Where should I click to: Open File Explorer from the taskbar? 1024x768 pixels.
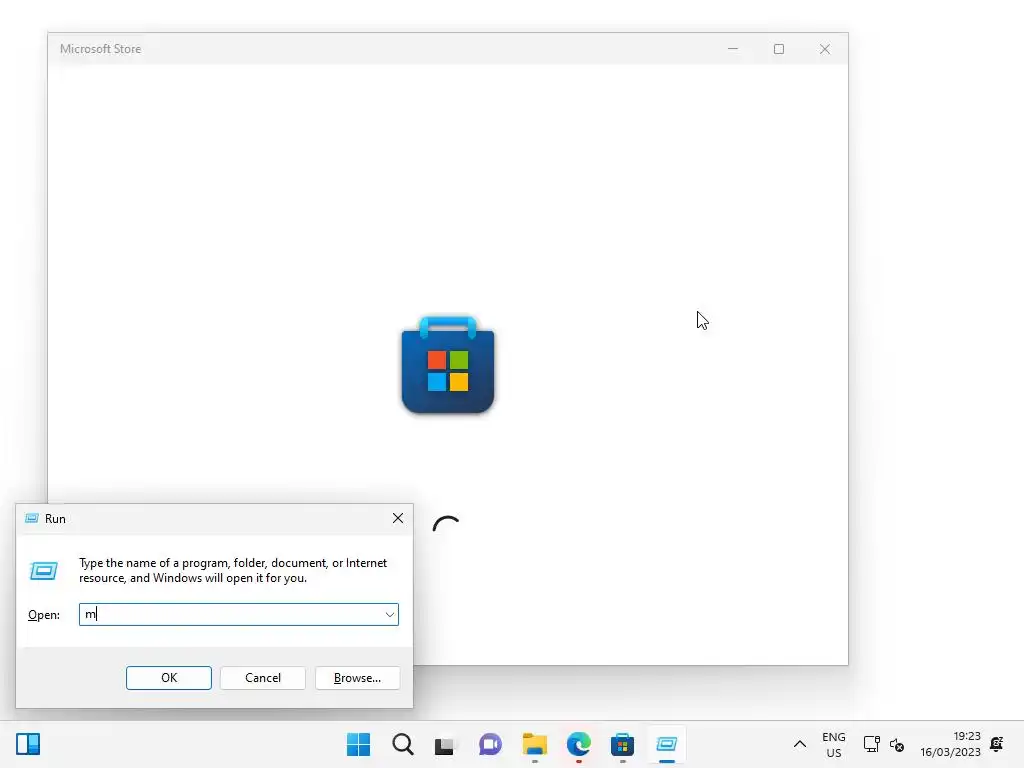point(535,744)
